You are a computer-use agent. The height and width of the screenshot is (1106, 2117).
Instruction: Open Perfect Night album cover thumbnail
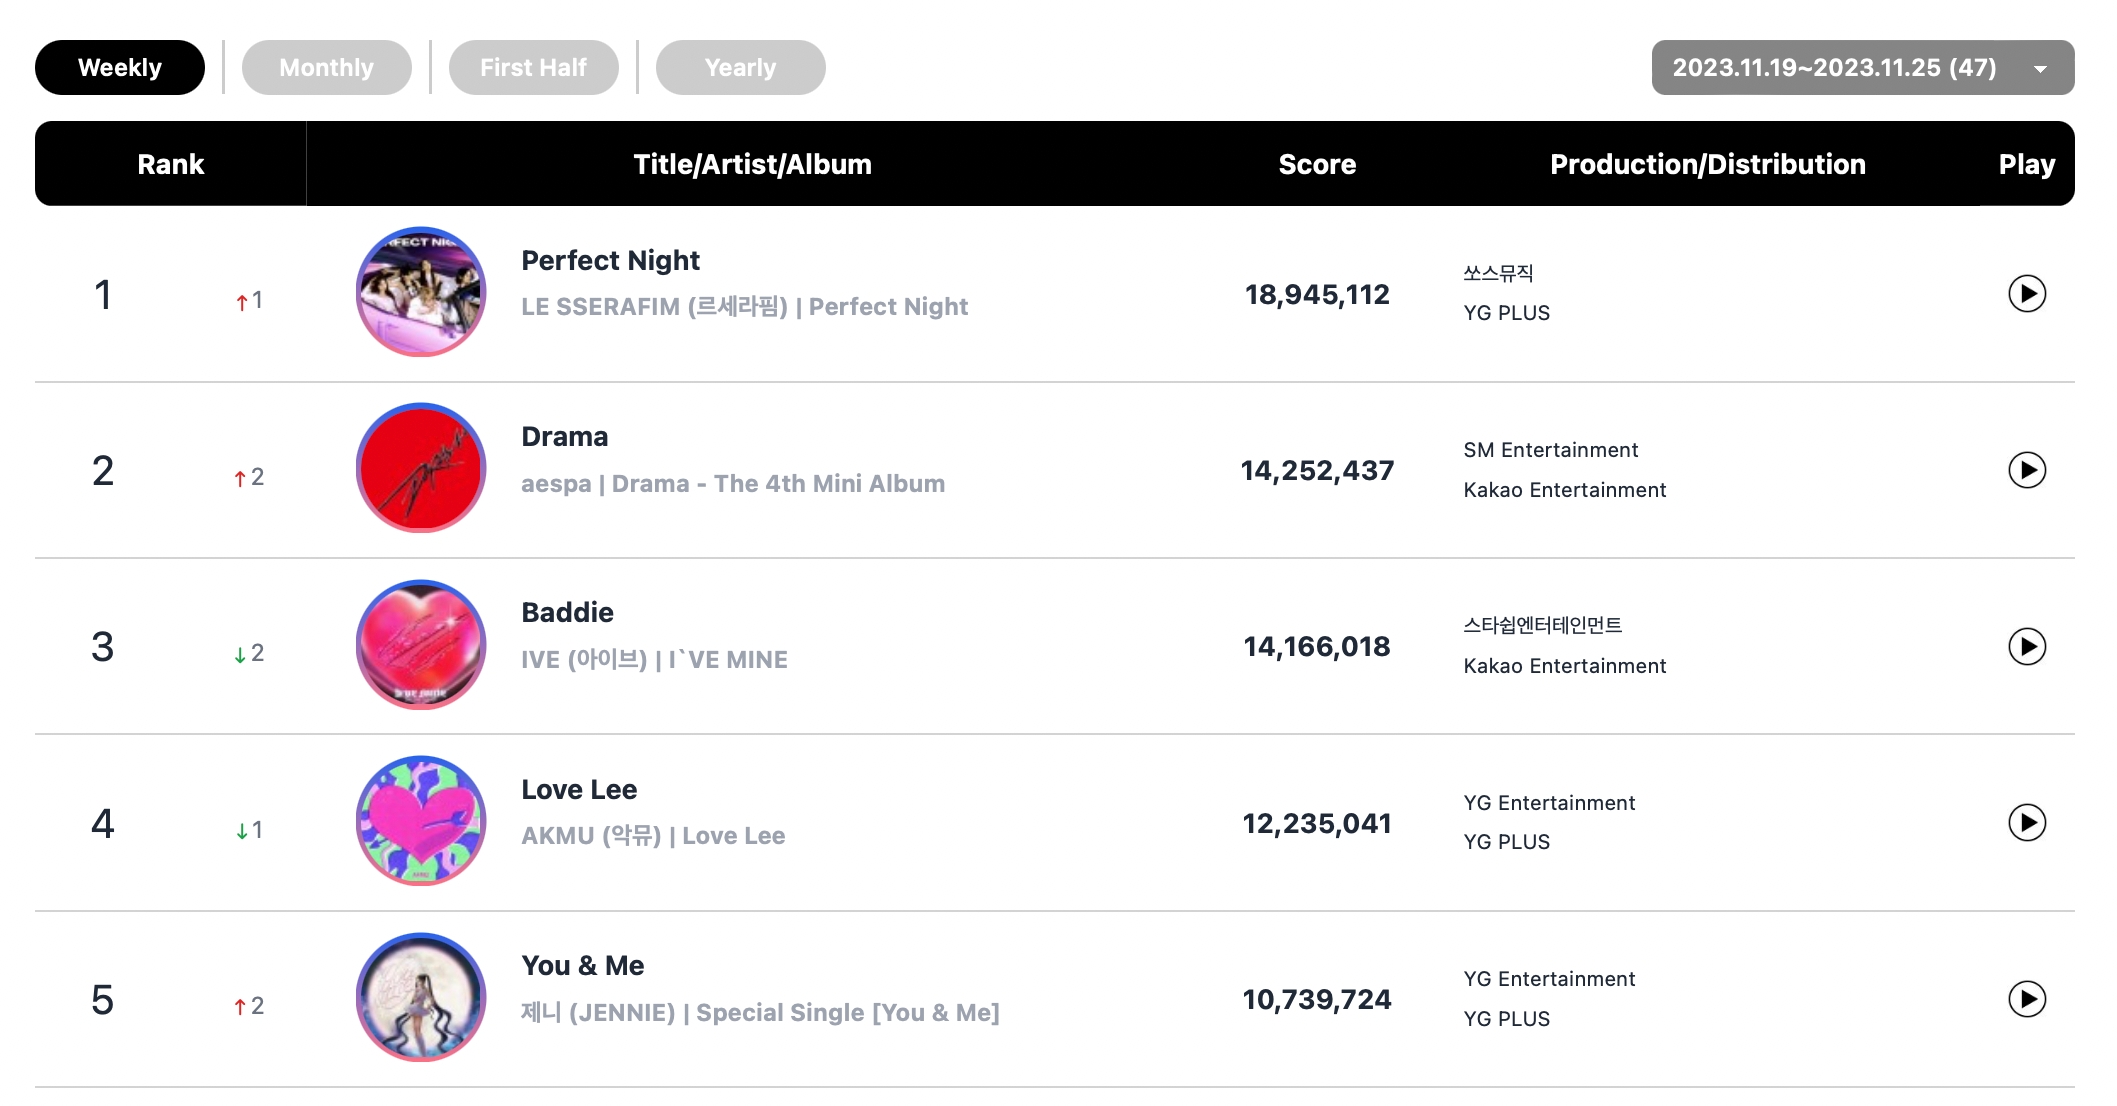pos(421,292)
